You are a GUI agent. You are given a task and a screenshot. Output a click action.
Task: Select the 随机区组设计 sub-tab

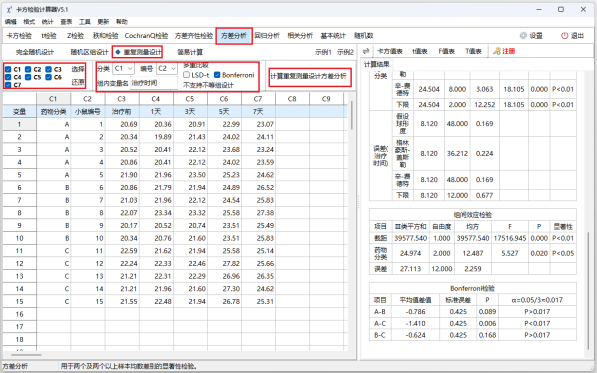pos(89,52)
